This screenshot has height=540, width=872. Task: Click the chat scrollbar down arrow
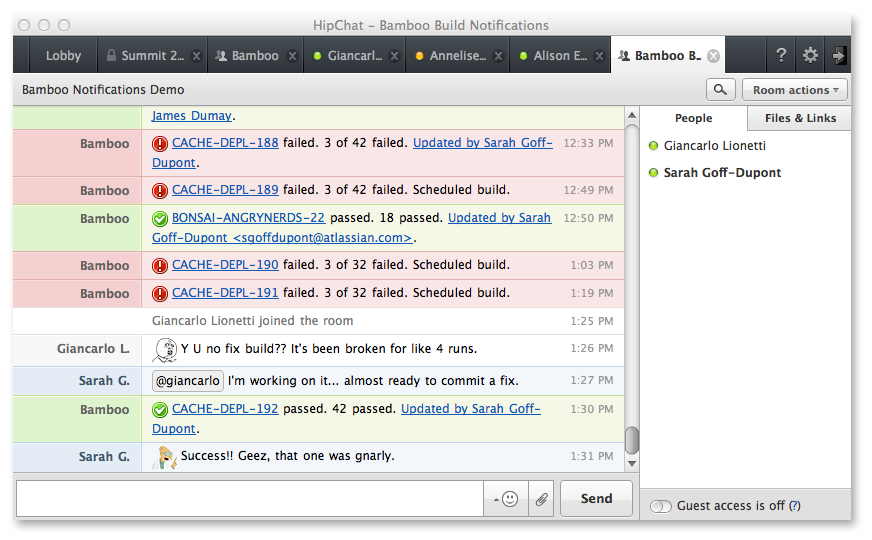[x=632, y=464]
